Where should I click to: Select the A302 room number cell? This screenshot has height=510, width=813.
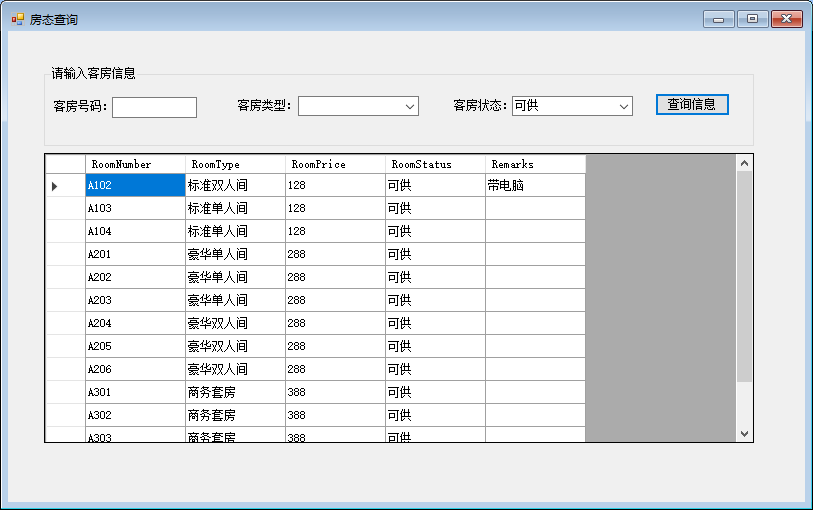coord(135,415)
